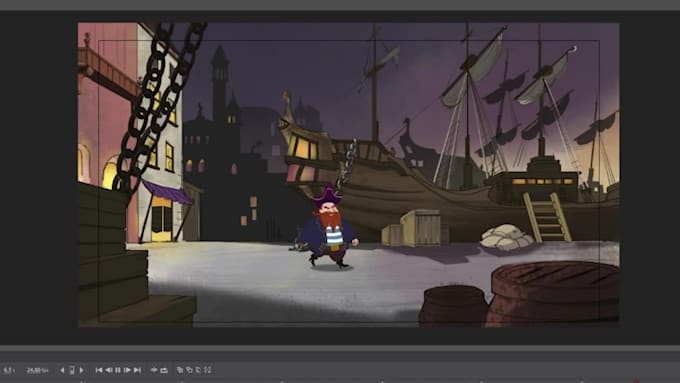Go to previous keyframe arrow

pos(62,370)
